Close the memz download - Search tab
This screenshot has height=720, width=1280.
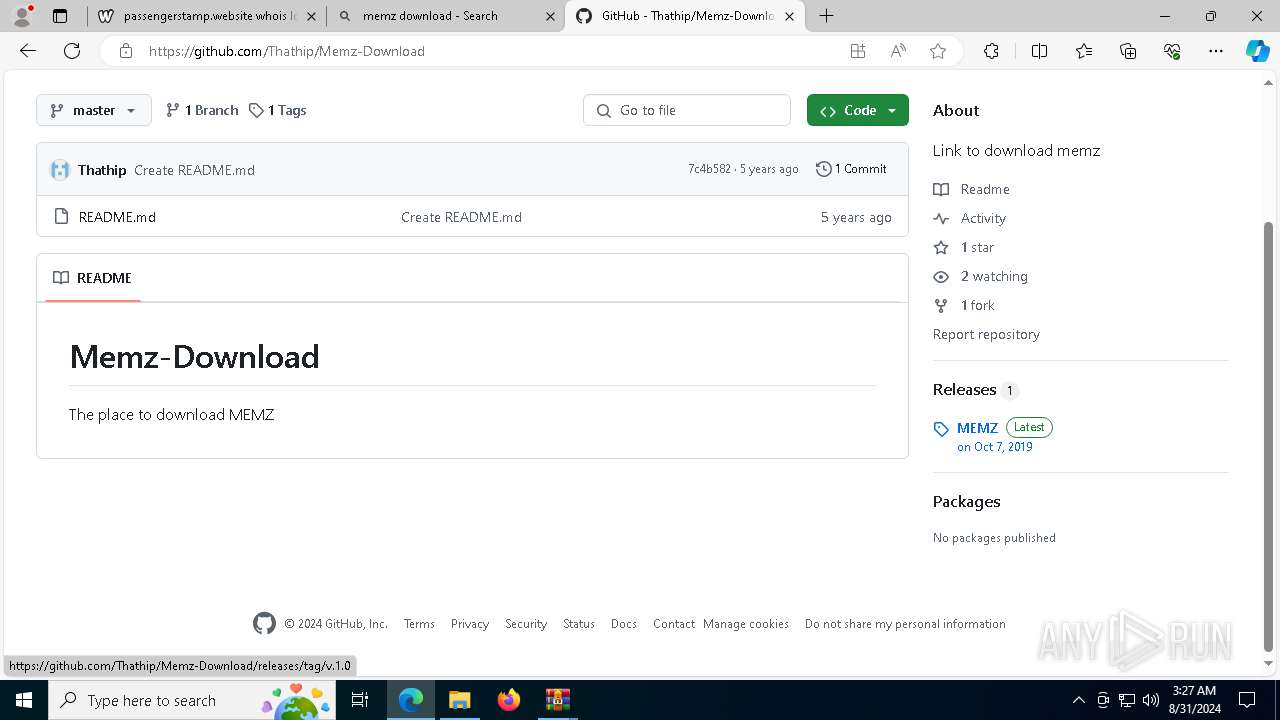550,16
